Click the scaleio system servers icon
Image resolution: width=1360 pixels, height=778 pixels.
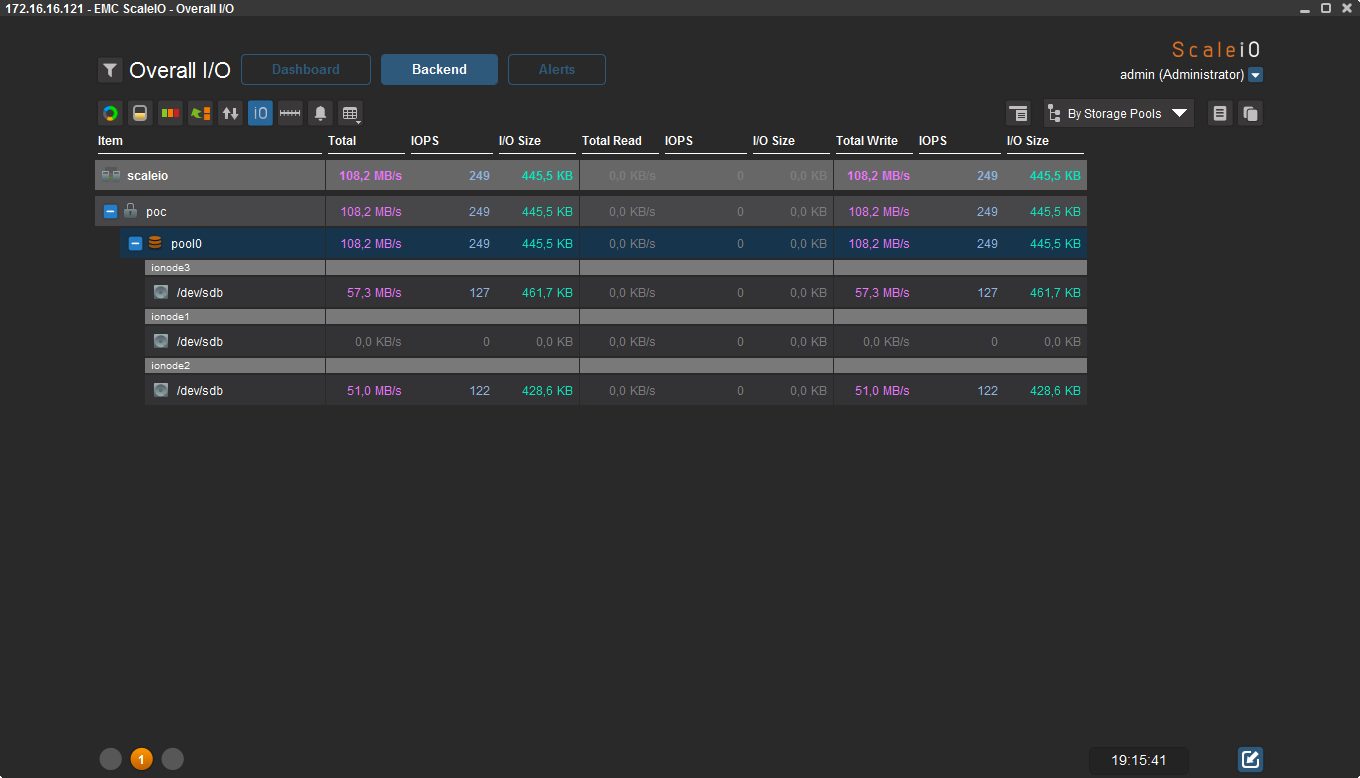click(x=110, y=175)
